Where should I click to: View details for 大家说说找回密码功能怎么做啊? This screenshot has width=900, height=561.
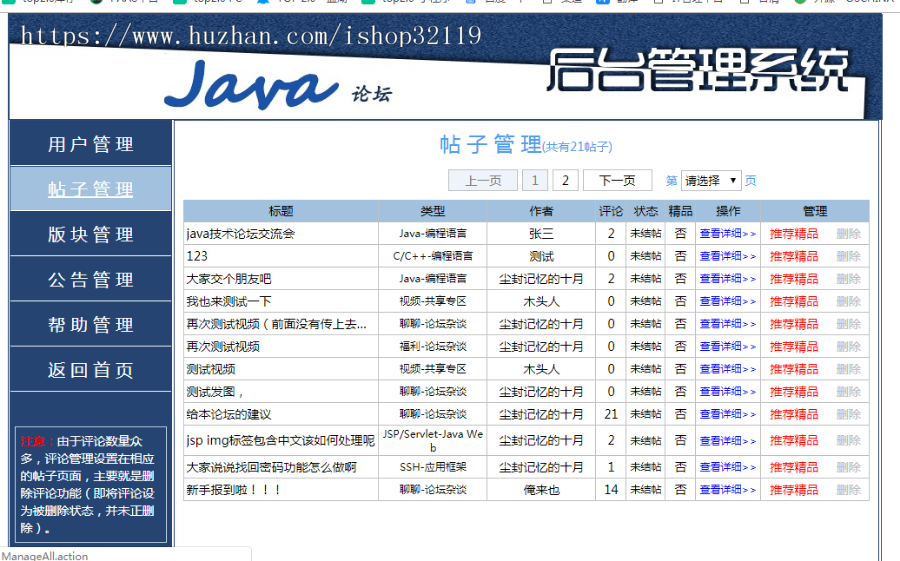coord(728,467)
